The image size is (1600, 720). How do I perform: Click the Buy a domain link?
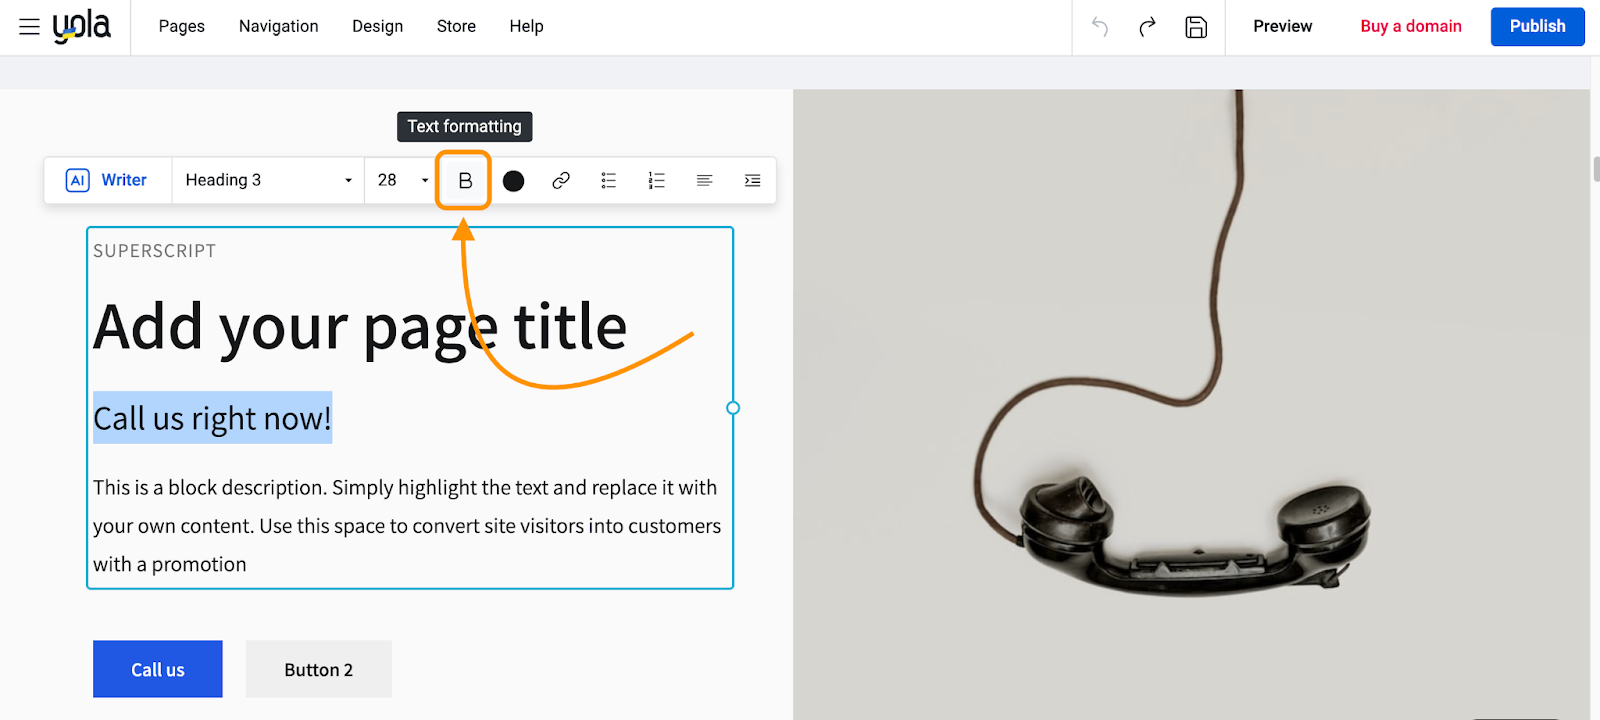point(1410,27)
